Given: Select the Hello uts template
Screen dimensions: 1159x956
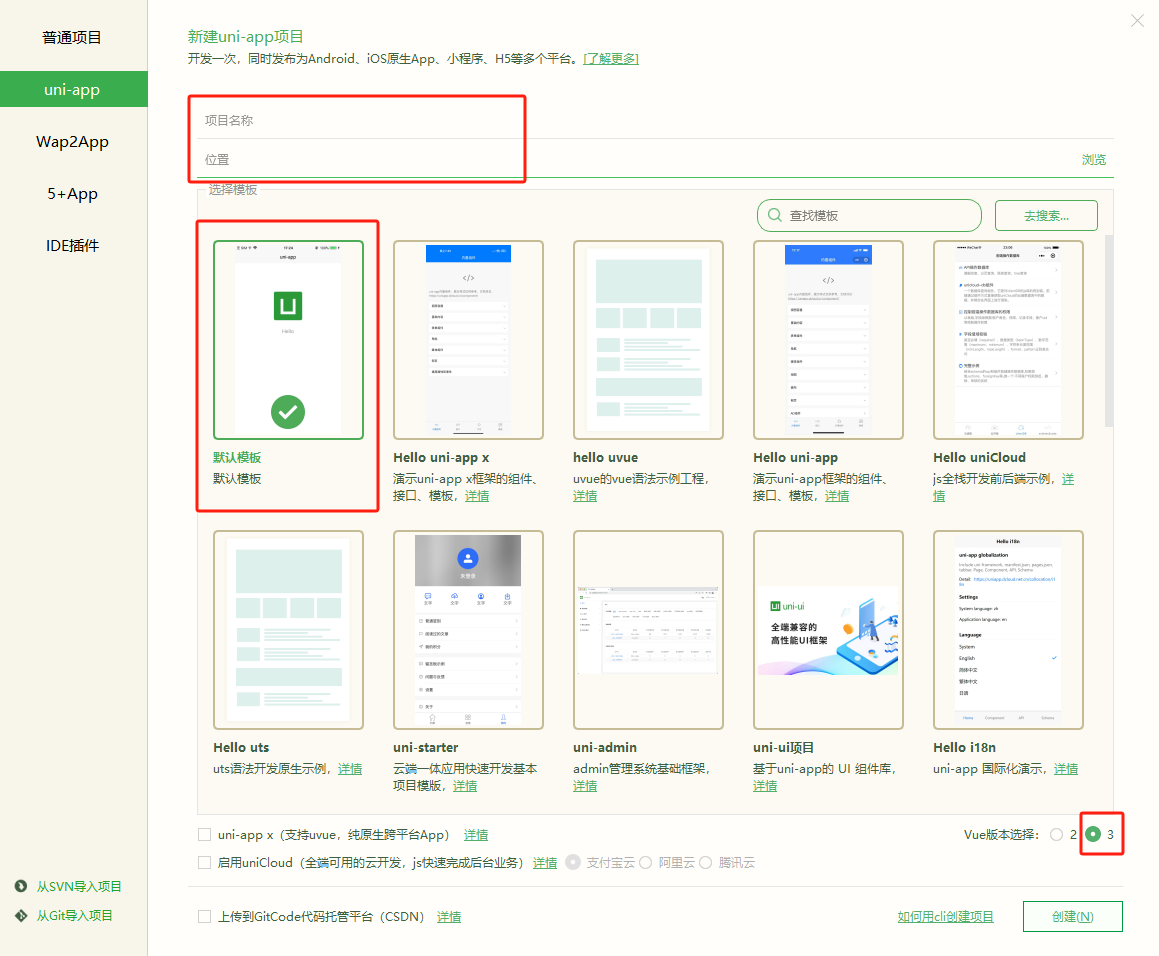Looking at the screenshot, I should (288, 630).
